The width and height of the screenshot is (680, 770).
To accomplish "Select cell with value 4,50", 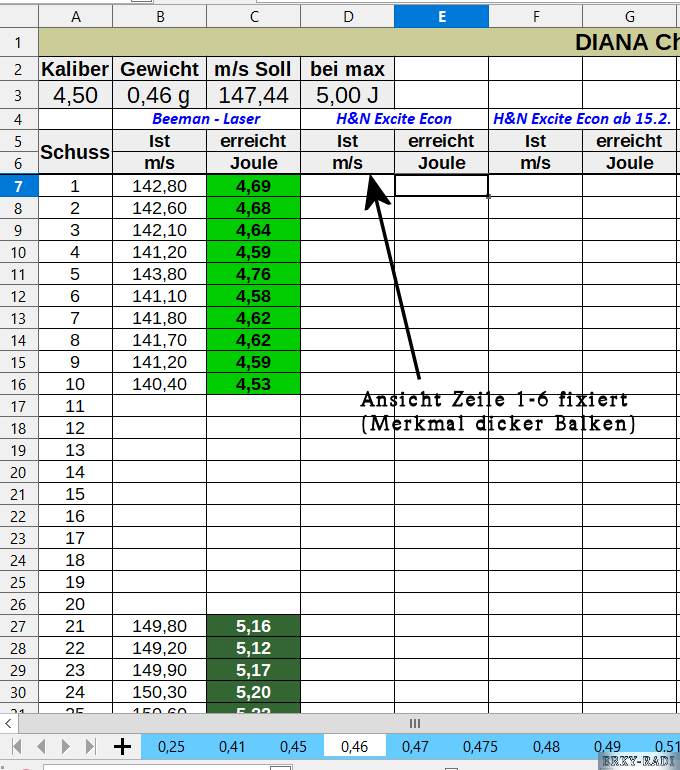I will tap(76, 95).
